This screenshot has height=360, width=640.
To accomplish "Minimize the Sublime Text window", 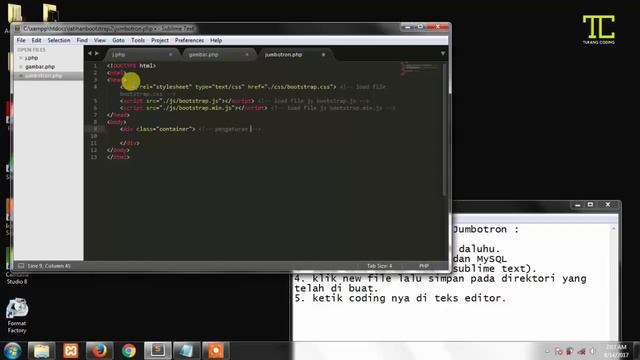I will click(x=408, y=27).
